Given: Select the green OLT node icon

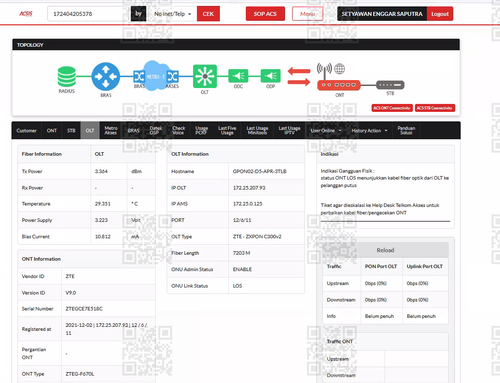Looking at the screenshot, I should coord(205,76).
